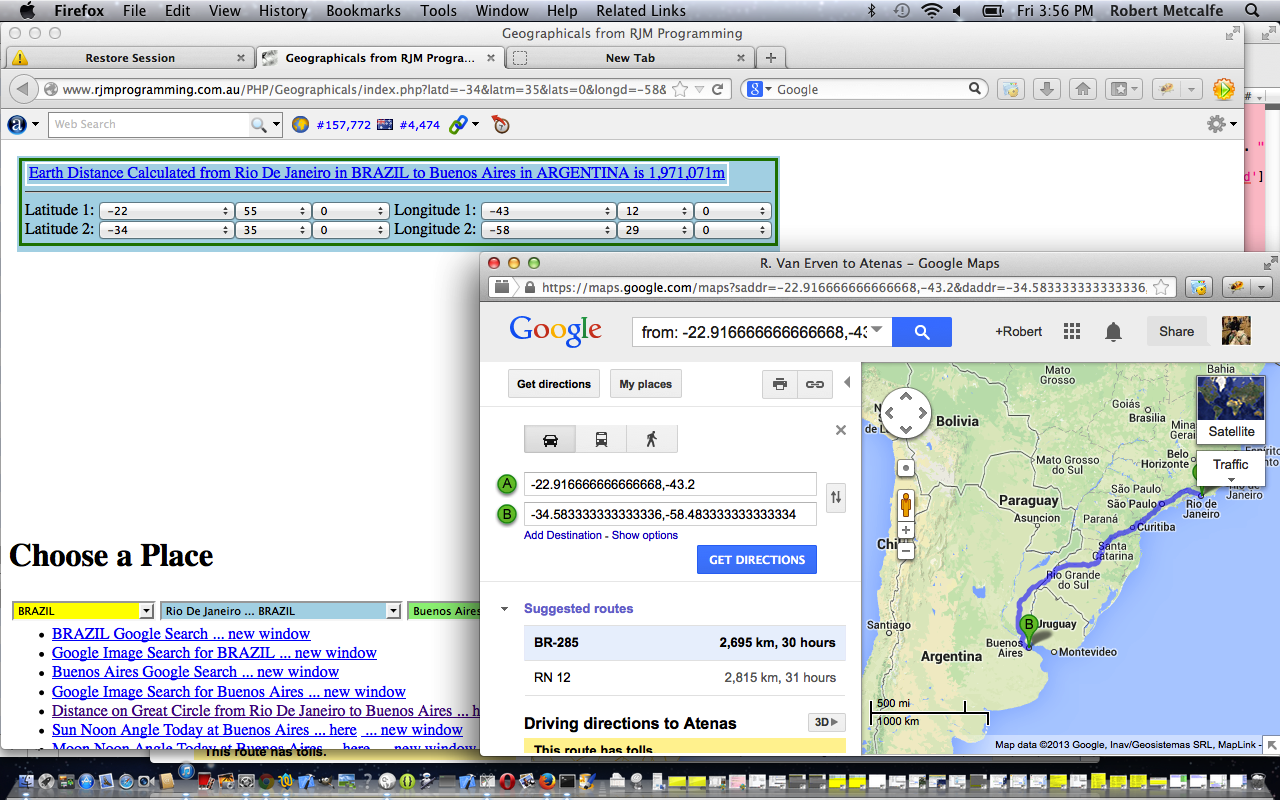
Task: Click the Share button in Google Maps
Action: coord(1176,332)
